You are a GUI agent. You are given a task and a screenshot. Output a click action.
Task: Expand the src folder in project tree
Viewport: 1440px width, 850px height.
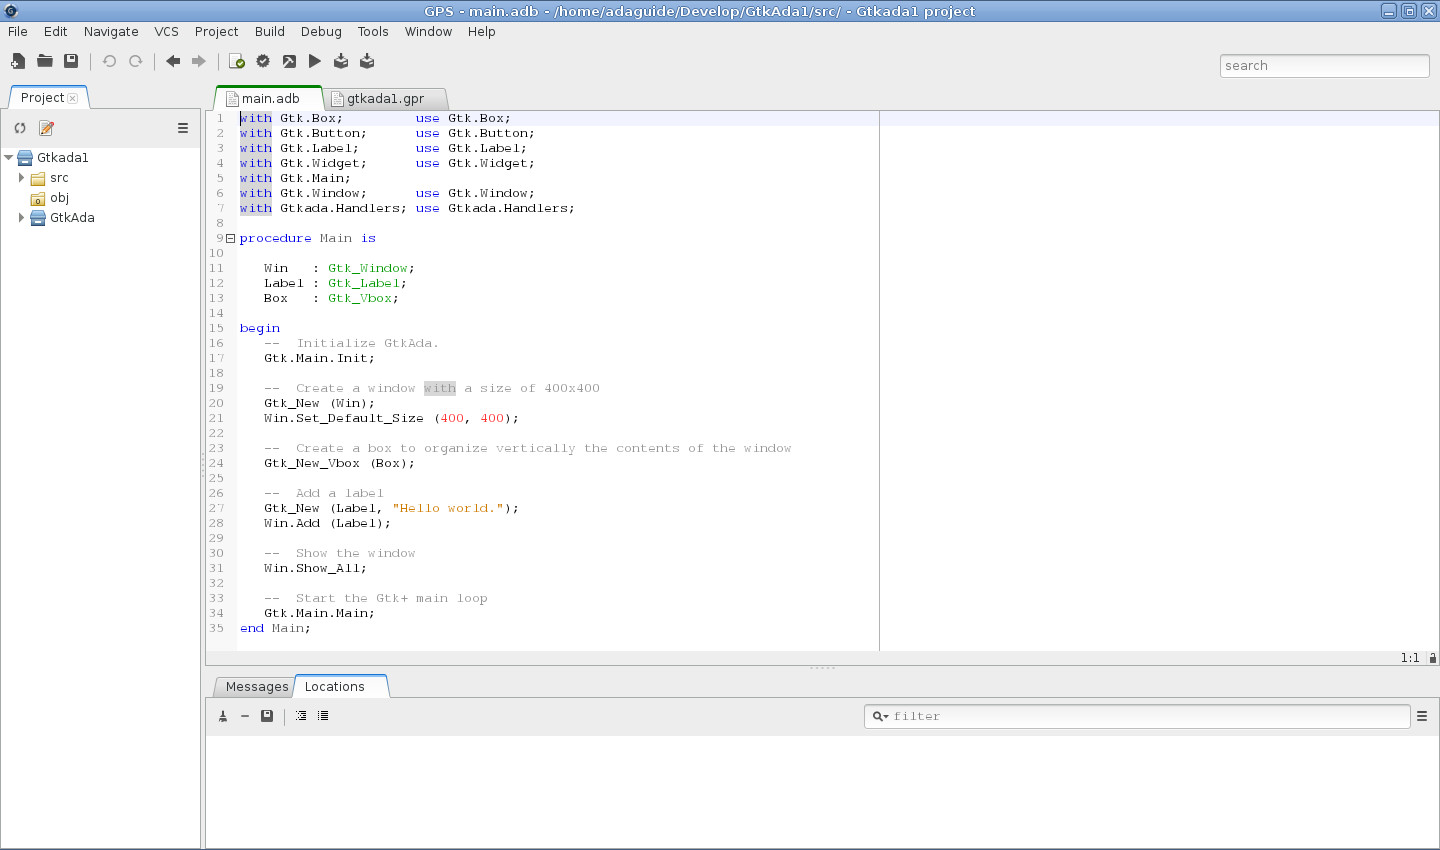point(21,178)
